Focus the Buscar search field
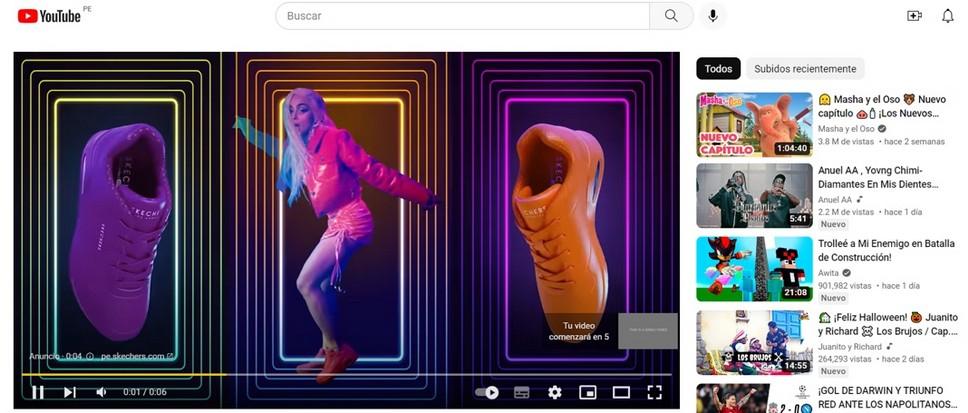This screenshot has height=413, width=968. 462,16
